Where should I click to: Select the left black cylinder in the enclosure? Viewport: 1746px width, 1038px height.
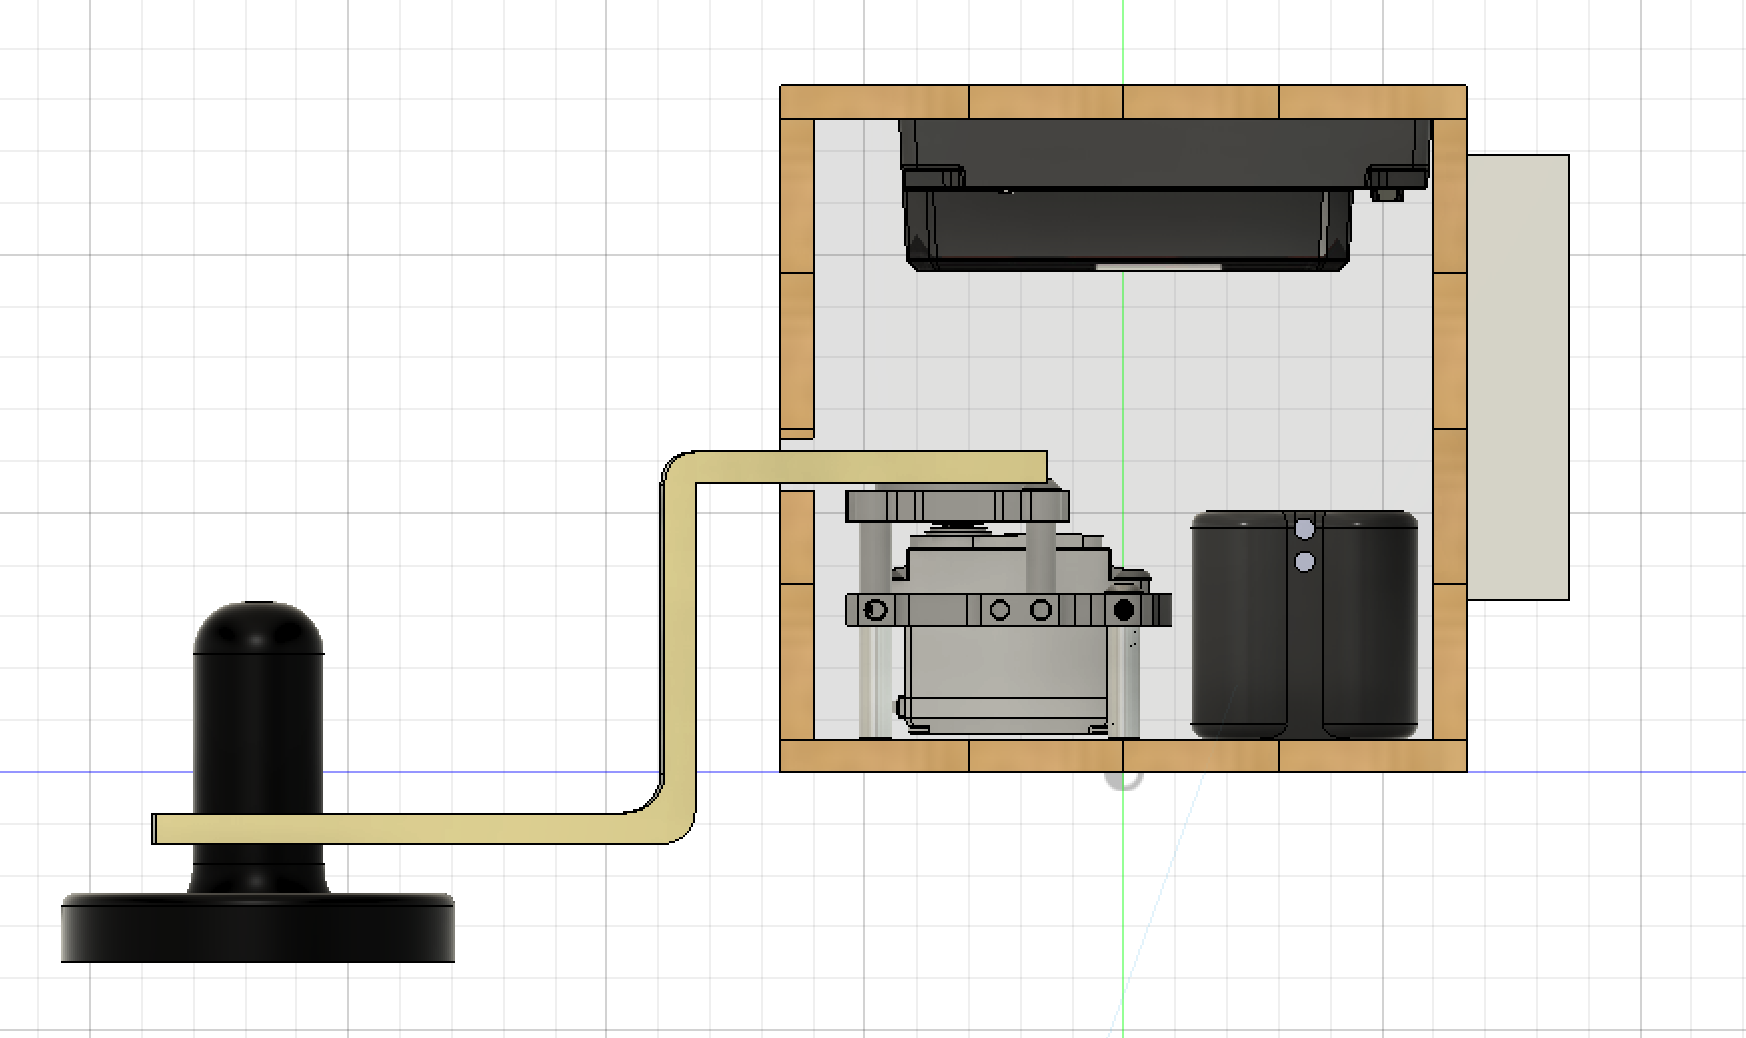[x=1240, y=625]
